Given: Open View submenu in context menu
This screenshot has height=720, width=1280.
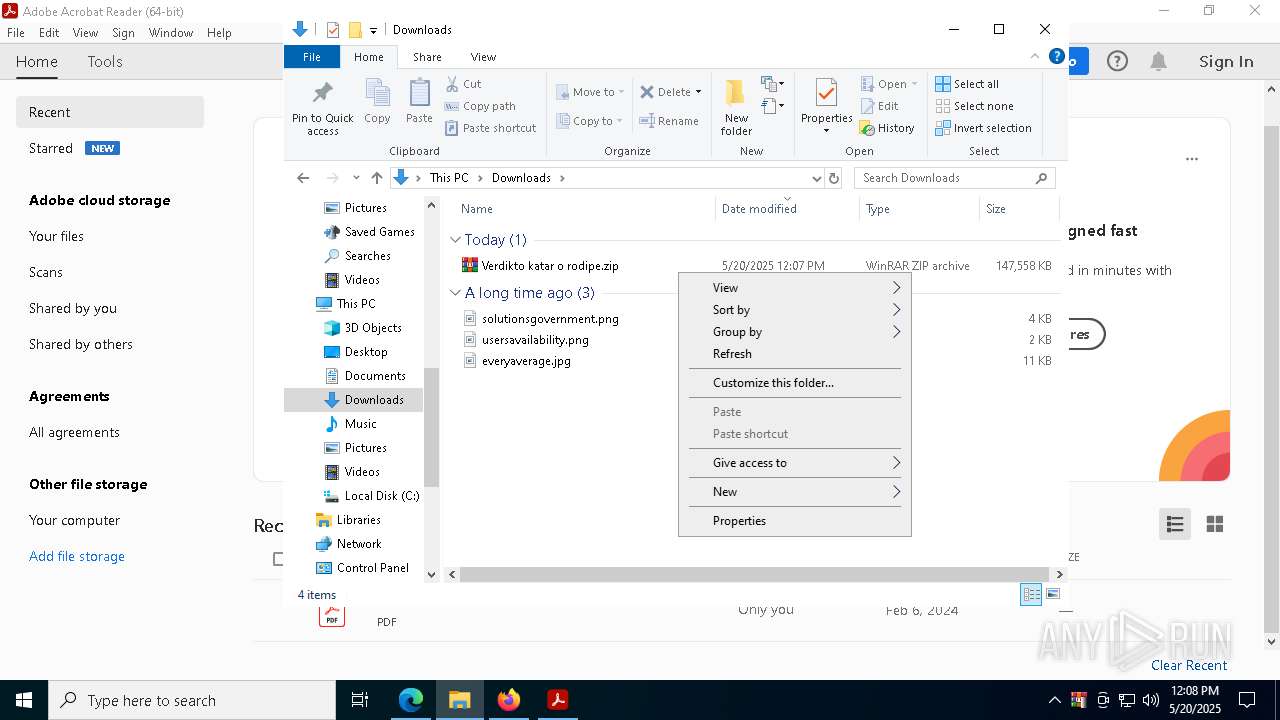Looking at the screenshot, I should [x=795, y=288].
